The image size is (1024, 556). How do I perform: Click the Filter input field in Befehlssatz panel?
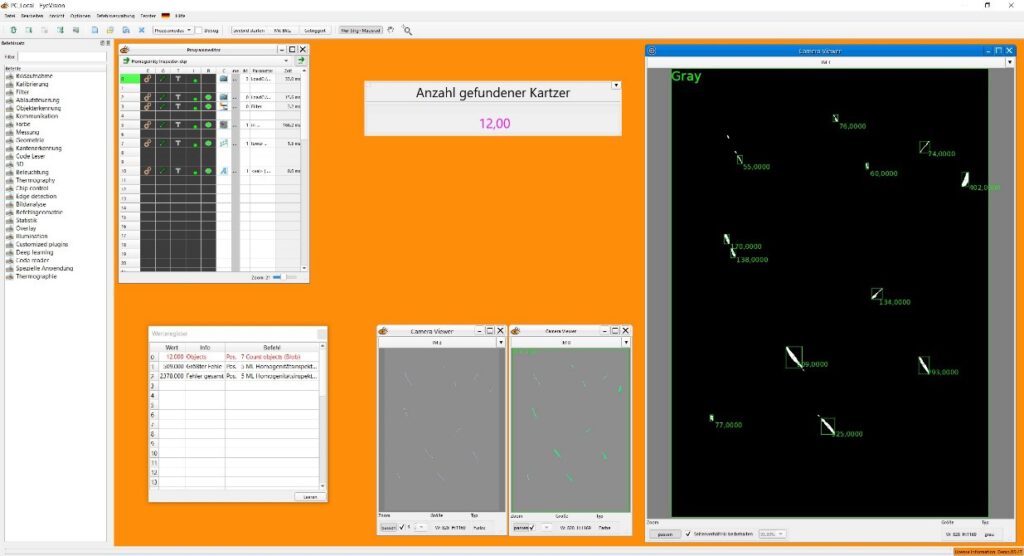[x=61, y=57]
